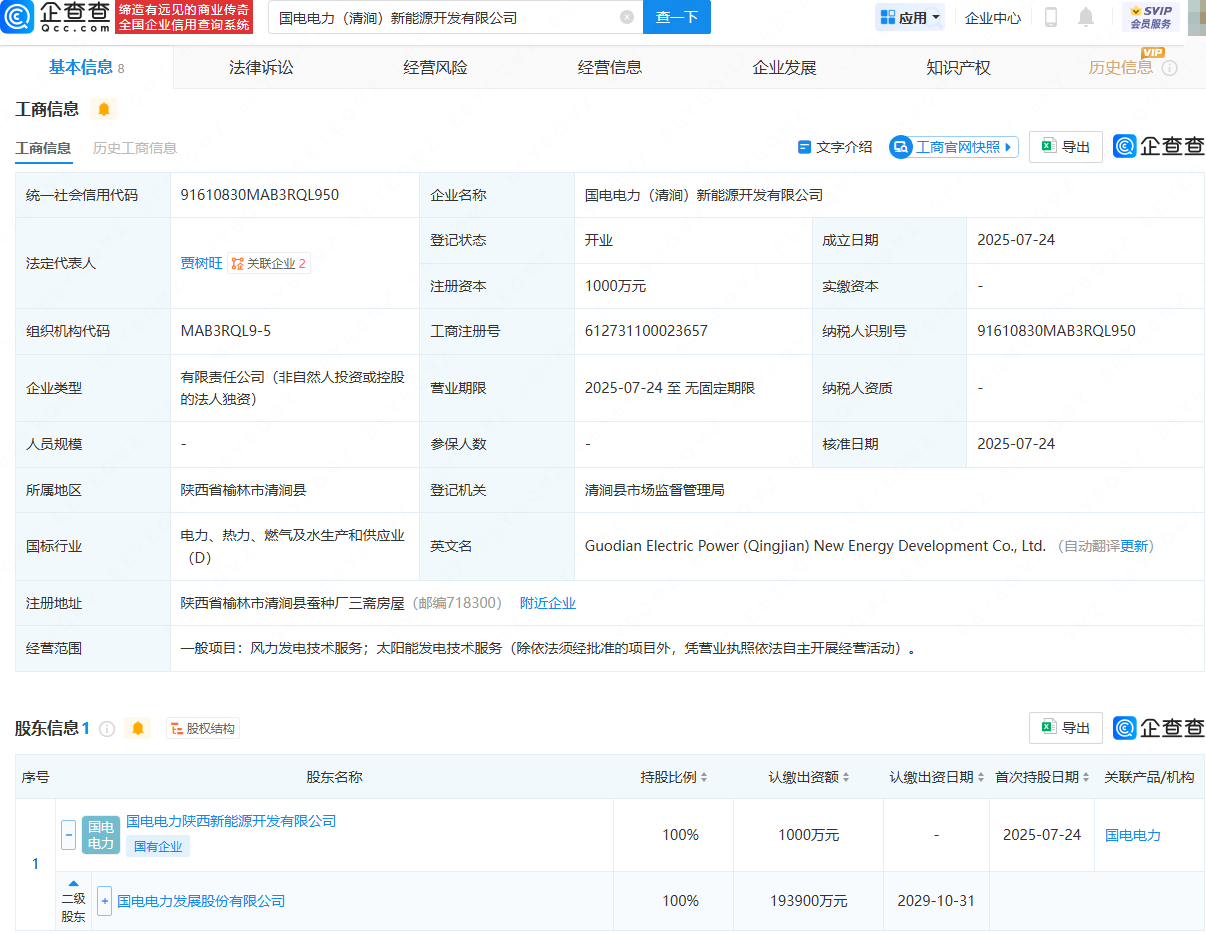Click registration number 612731100023657
Viewport: 1206px width, 933px height.
pyautogui.click(x=646, y=331)
